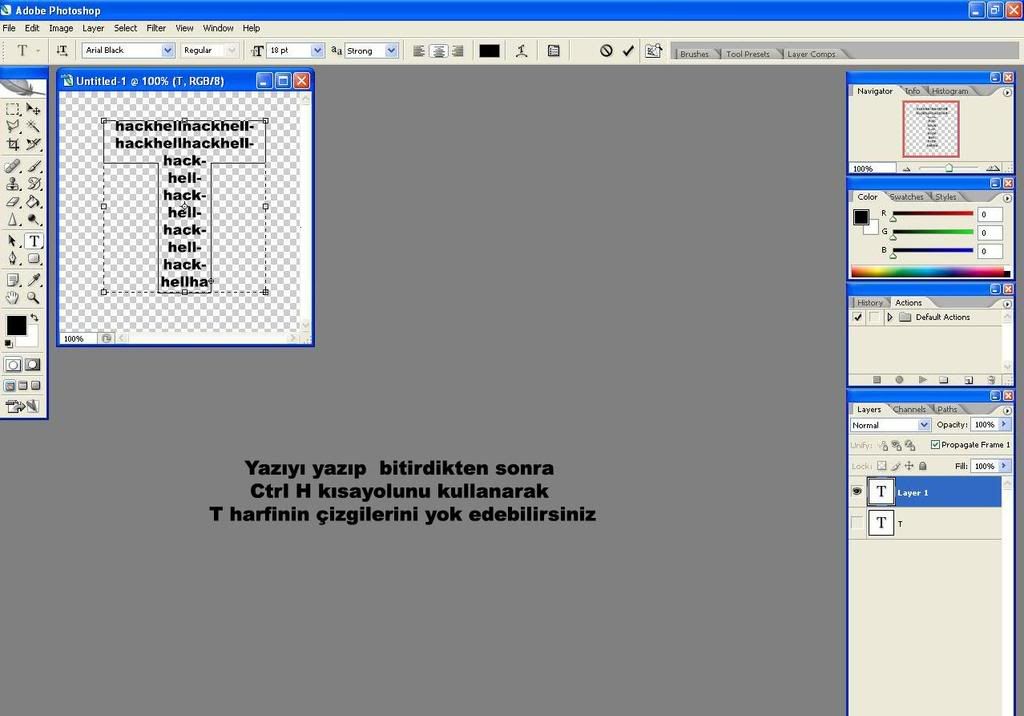Right align text
Viewport: 1024px width, 716px height.
[x=458, y=50]
